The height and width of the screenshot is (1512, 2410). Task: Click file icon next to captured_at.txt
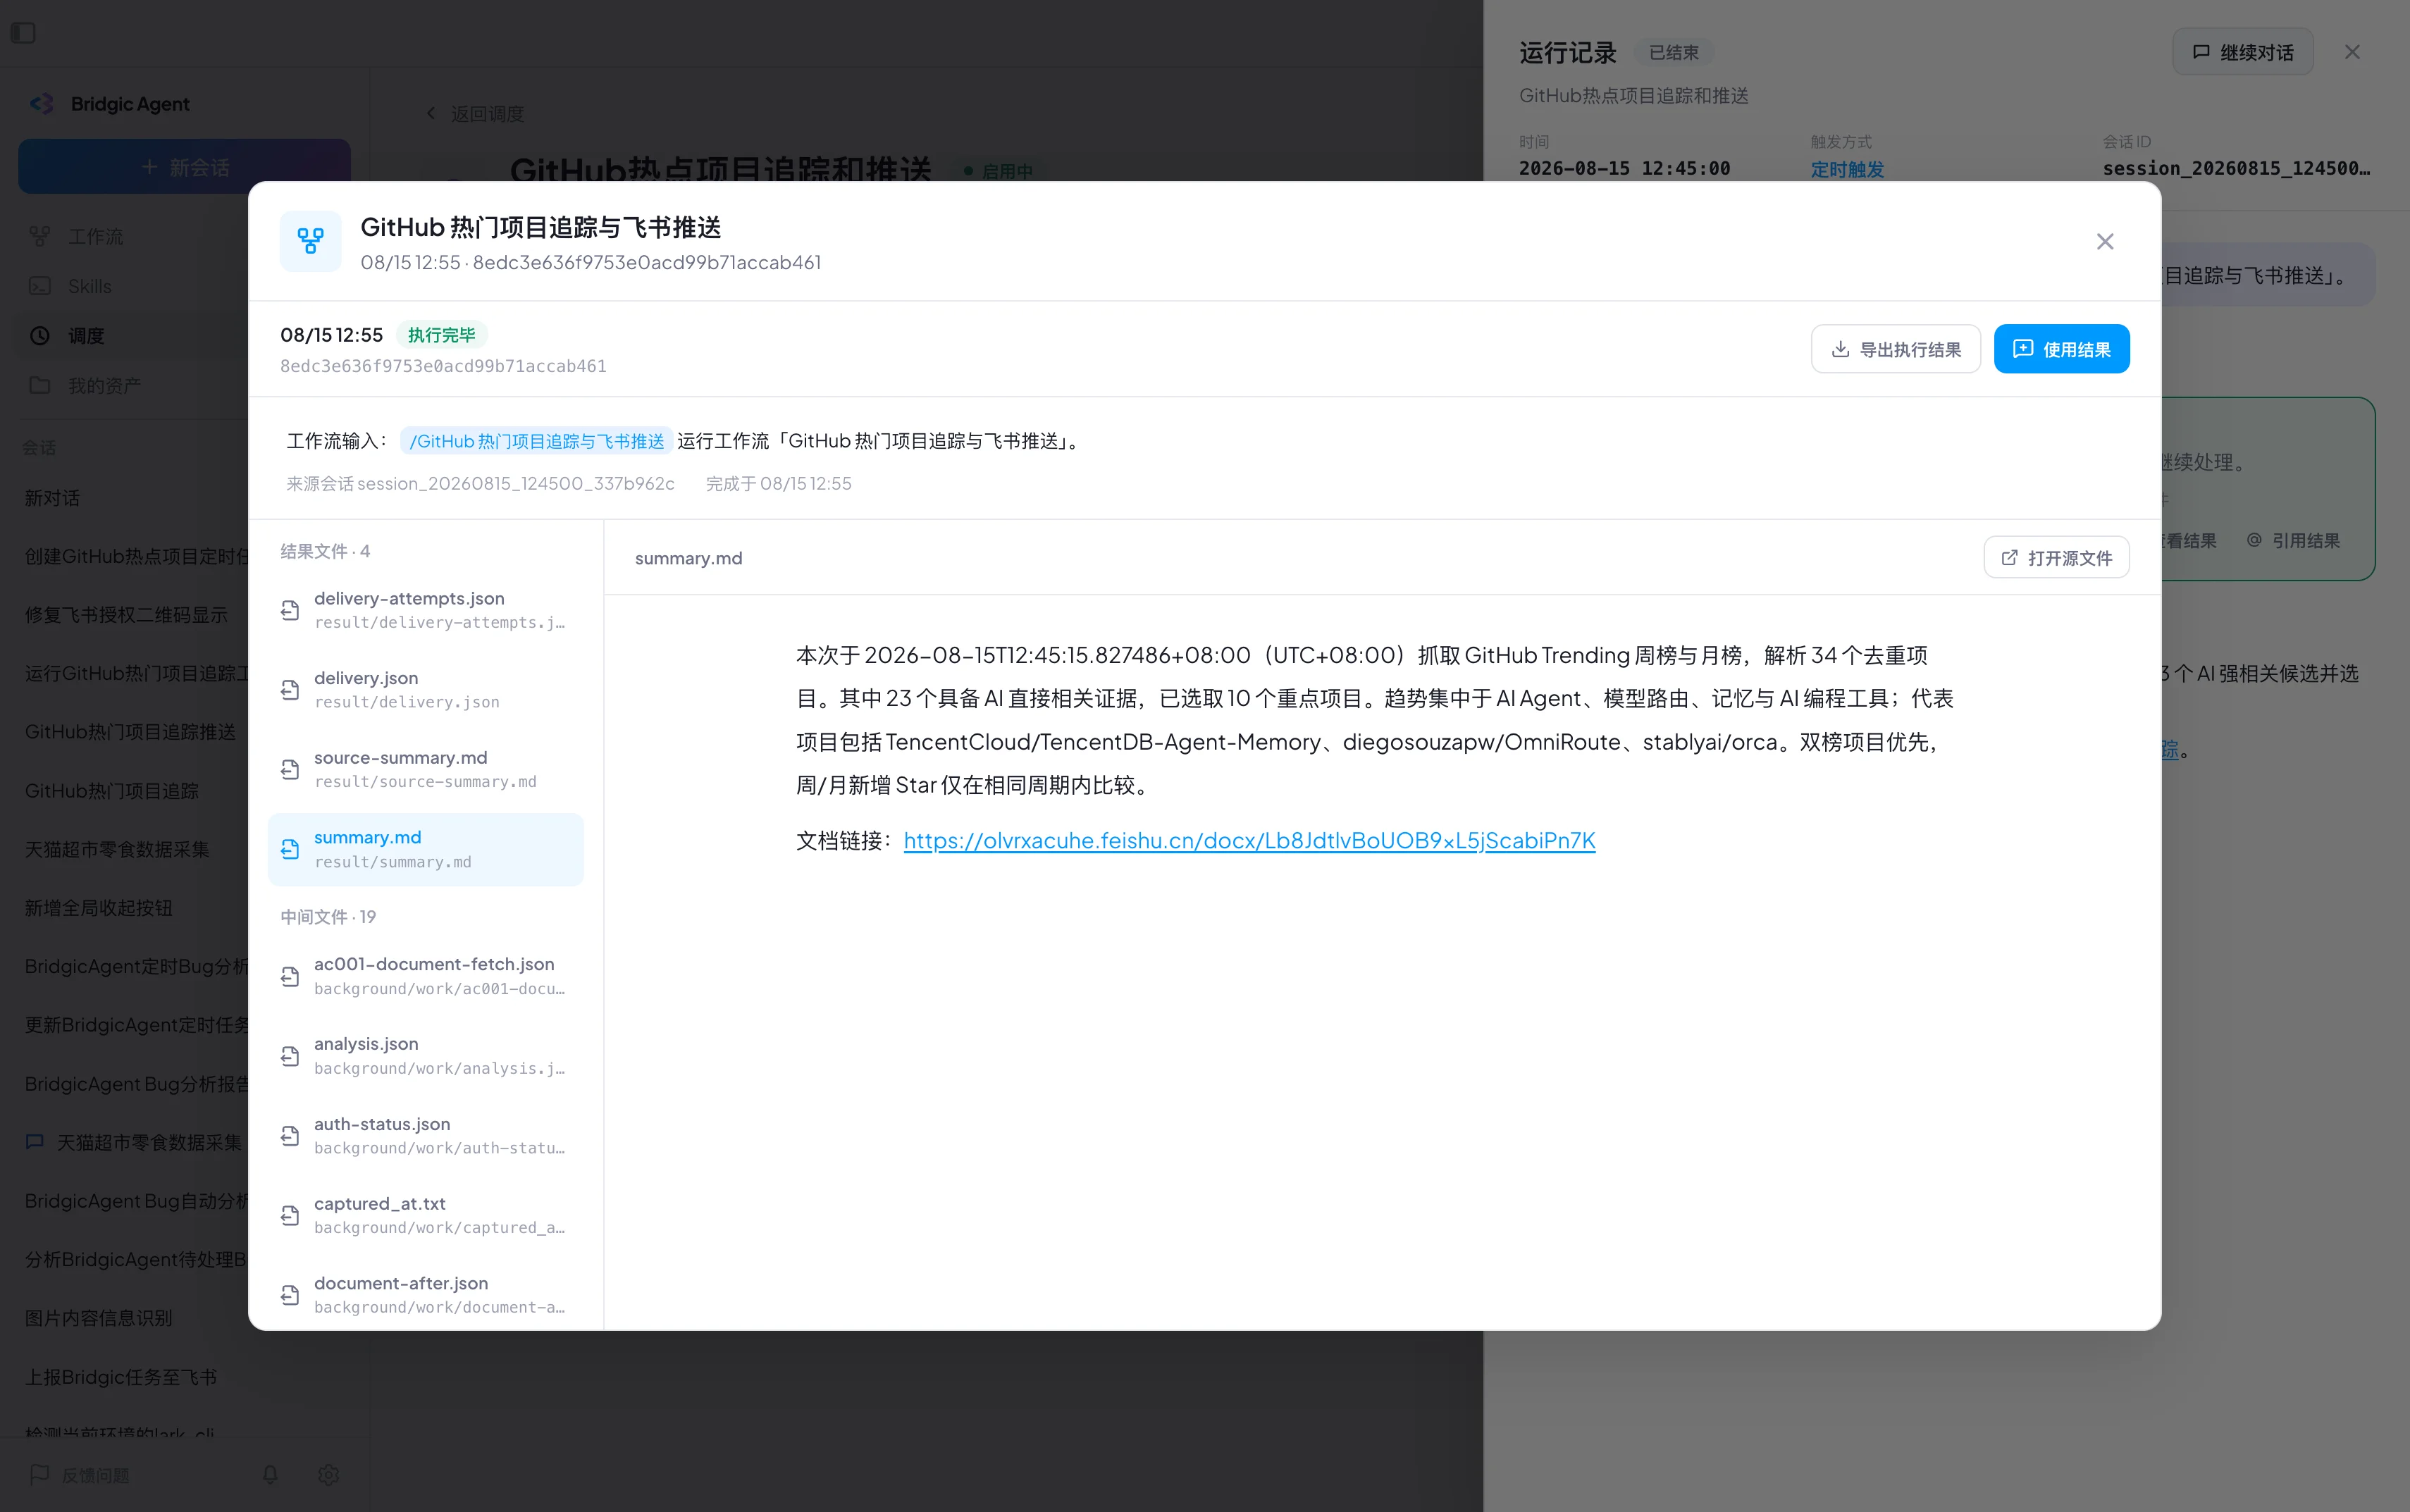(290, 1215)
